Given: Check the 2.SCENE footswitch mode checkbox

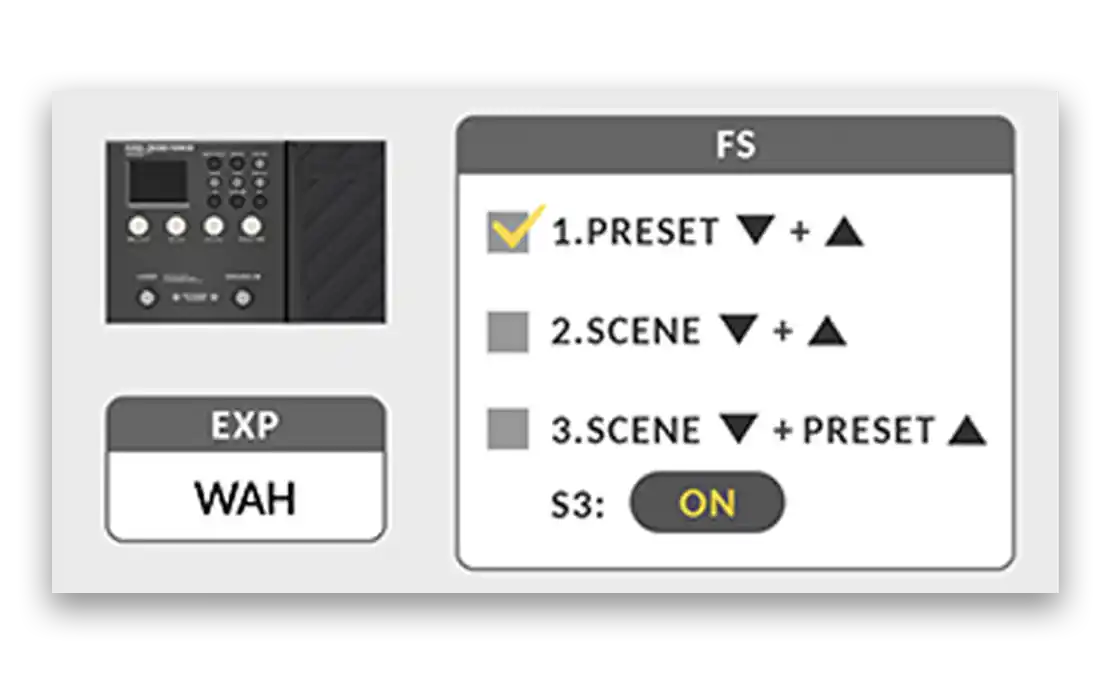Looking at the screenshot, I should click(508, 332).
